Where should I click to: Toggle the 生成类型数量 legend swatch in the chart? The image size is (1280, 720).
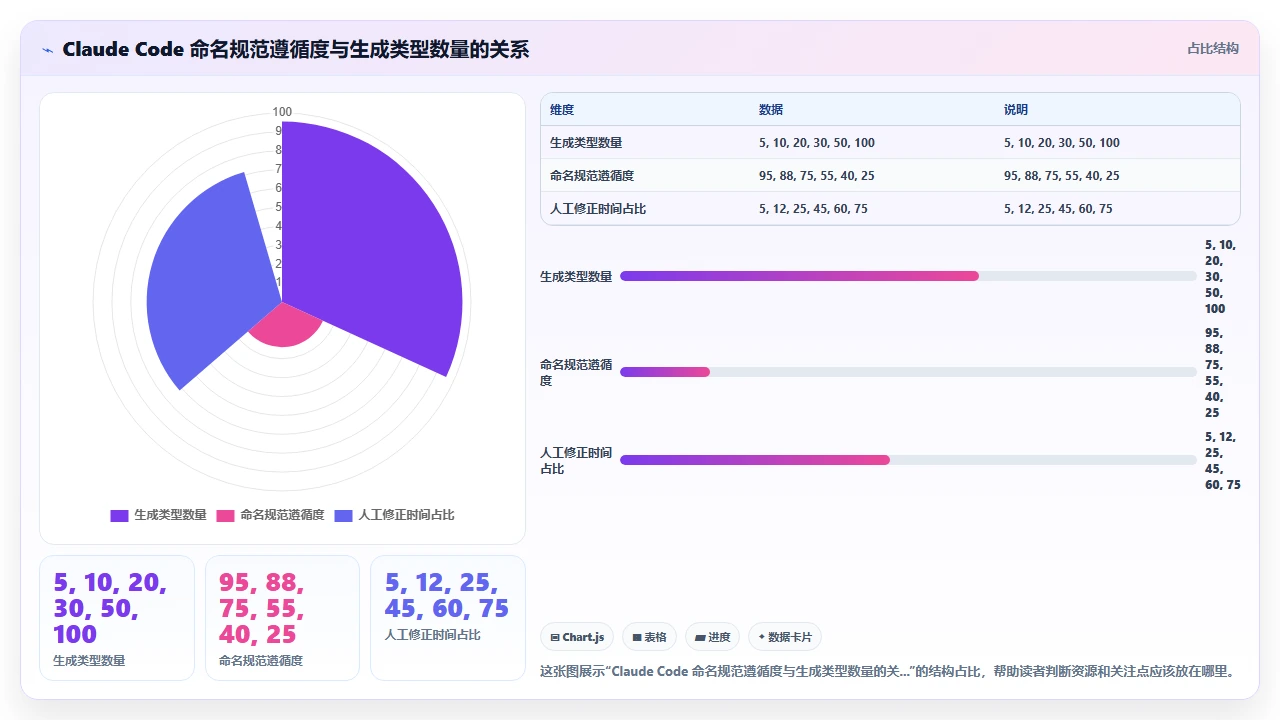coord(119,515)
